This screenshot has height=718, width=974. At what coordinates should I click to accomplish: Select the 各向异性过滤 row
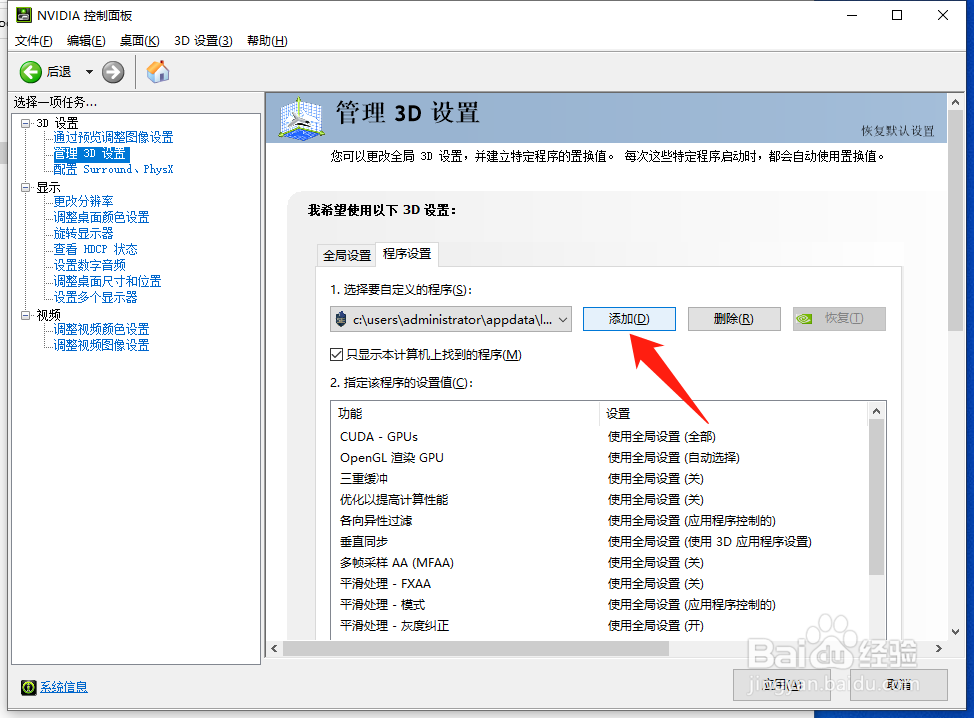click(x=599, y=520)
